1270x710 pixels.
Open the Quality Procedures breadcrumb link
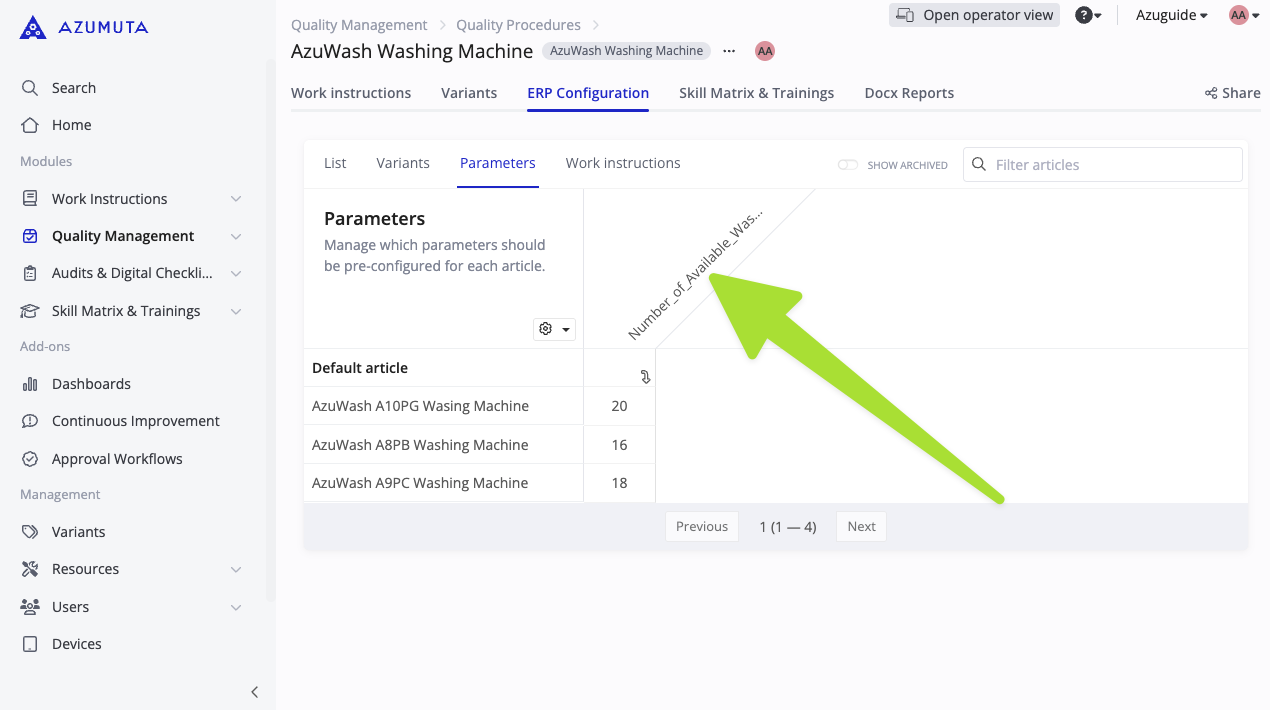click(x=518, y=24)
